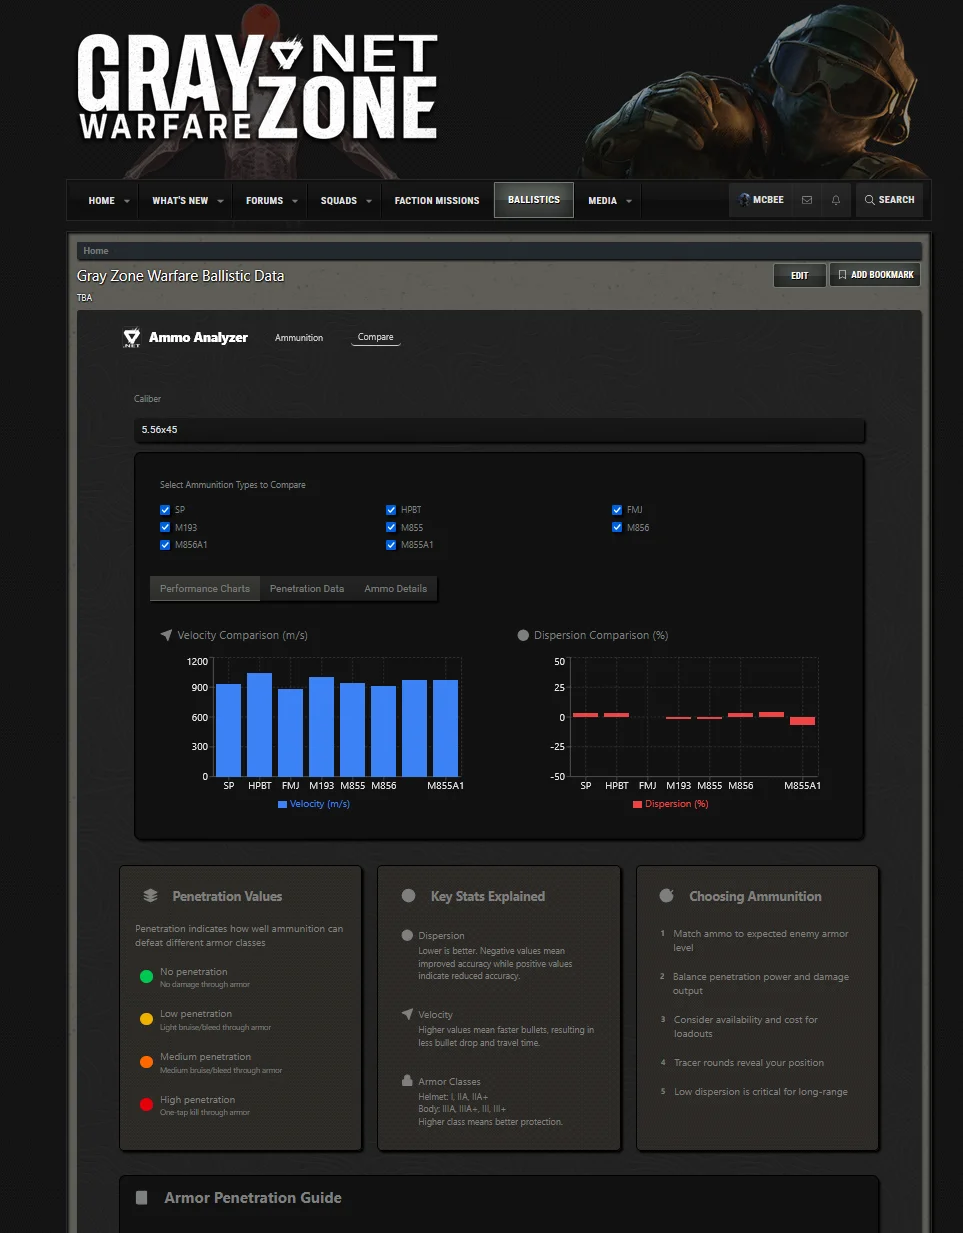Viewport: 963px width, 1233px height.
Task: Select the Compare tab
Action: [376, 338]
